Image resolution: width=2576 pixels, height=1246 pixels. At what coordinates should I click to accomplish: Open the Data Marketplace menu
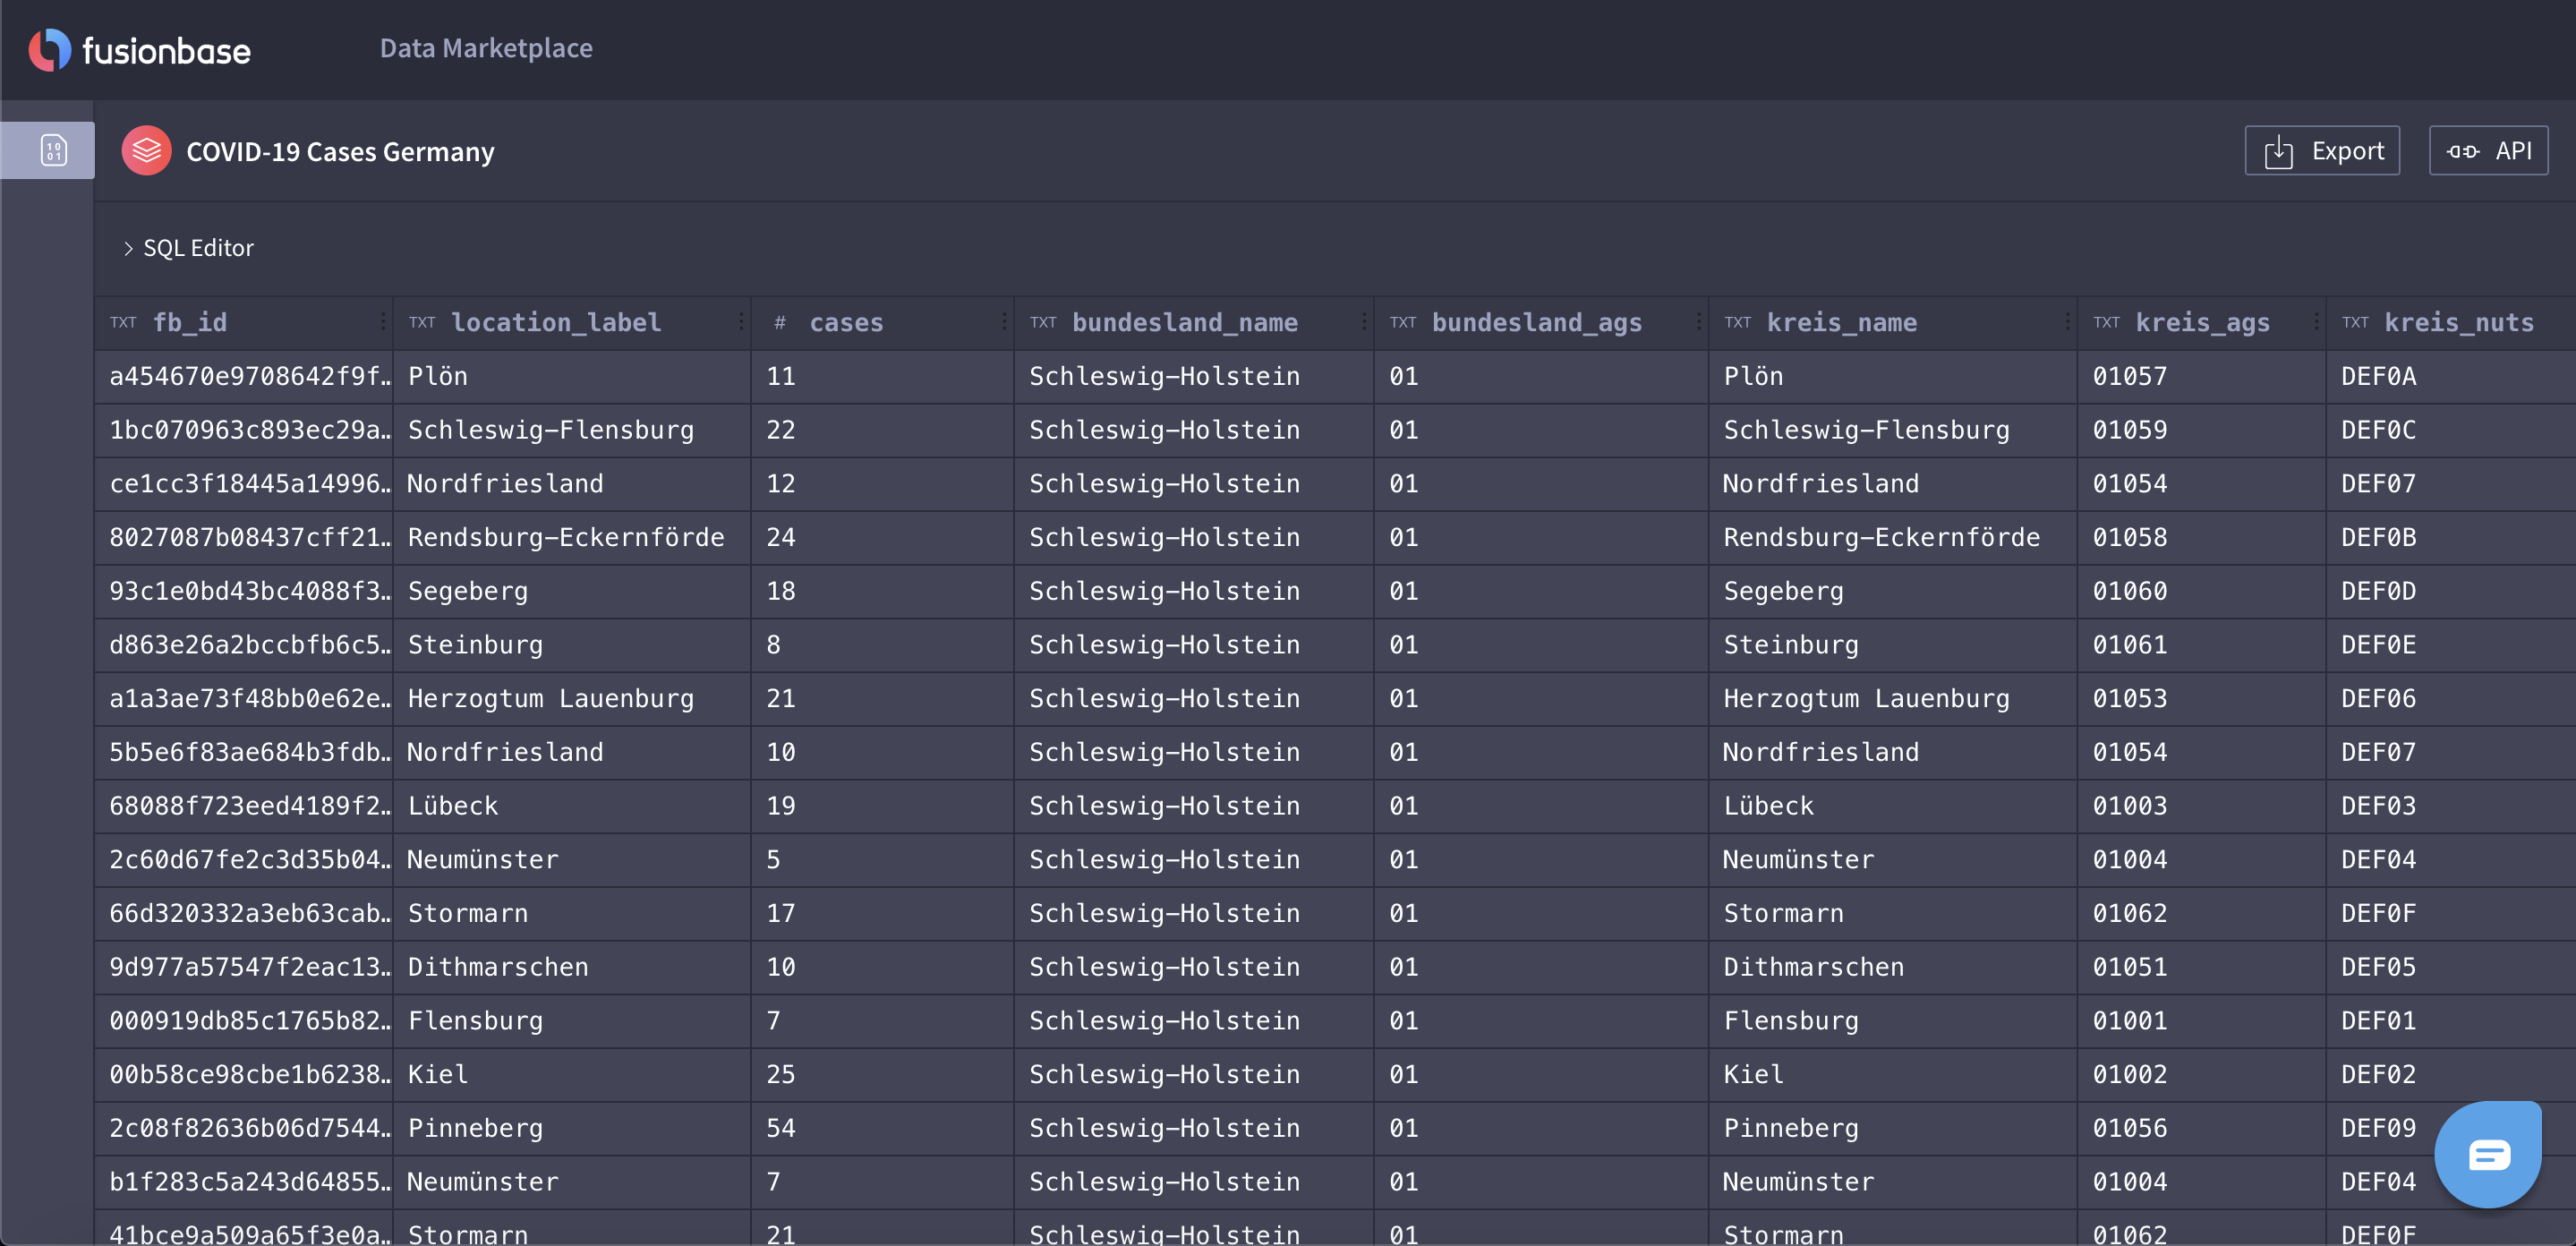tap(486, 48)
